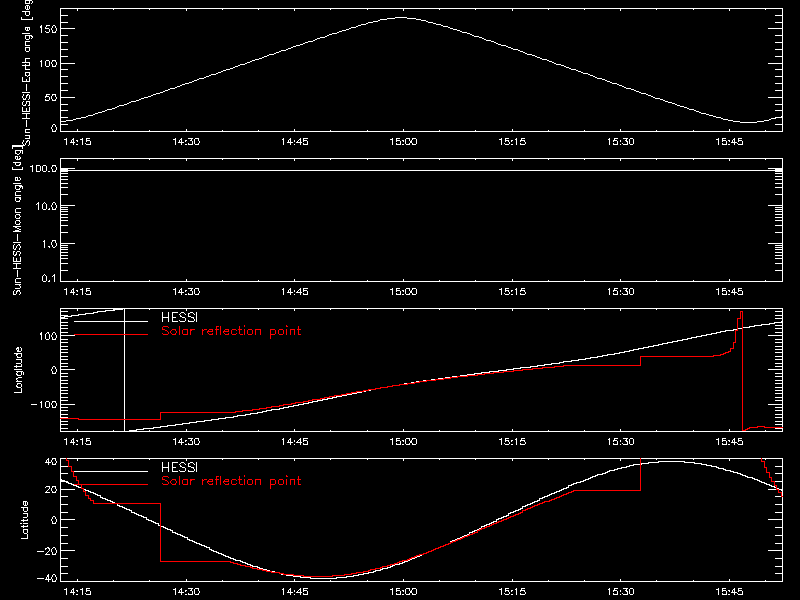Click 20 tick on Latitude axis
Screen dimensions: 800x600
pos(51,490)
